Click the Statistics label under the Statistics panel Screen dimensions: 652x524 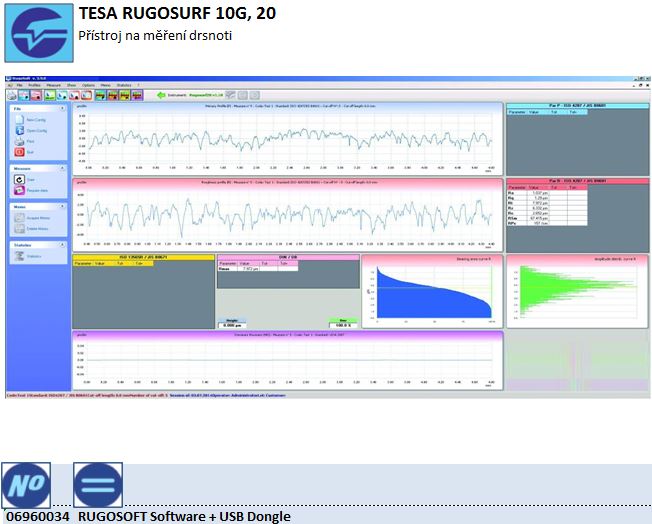tap(34, 256)
